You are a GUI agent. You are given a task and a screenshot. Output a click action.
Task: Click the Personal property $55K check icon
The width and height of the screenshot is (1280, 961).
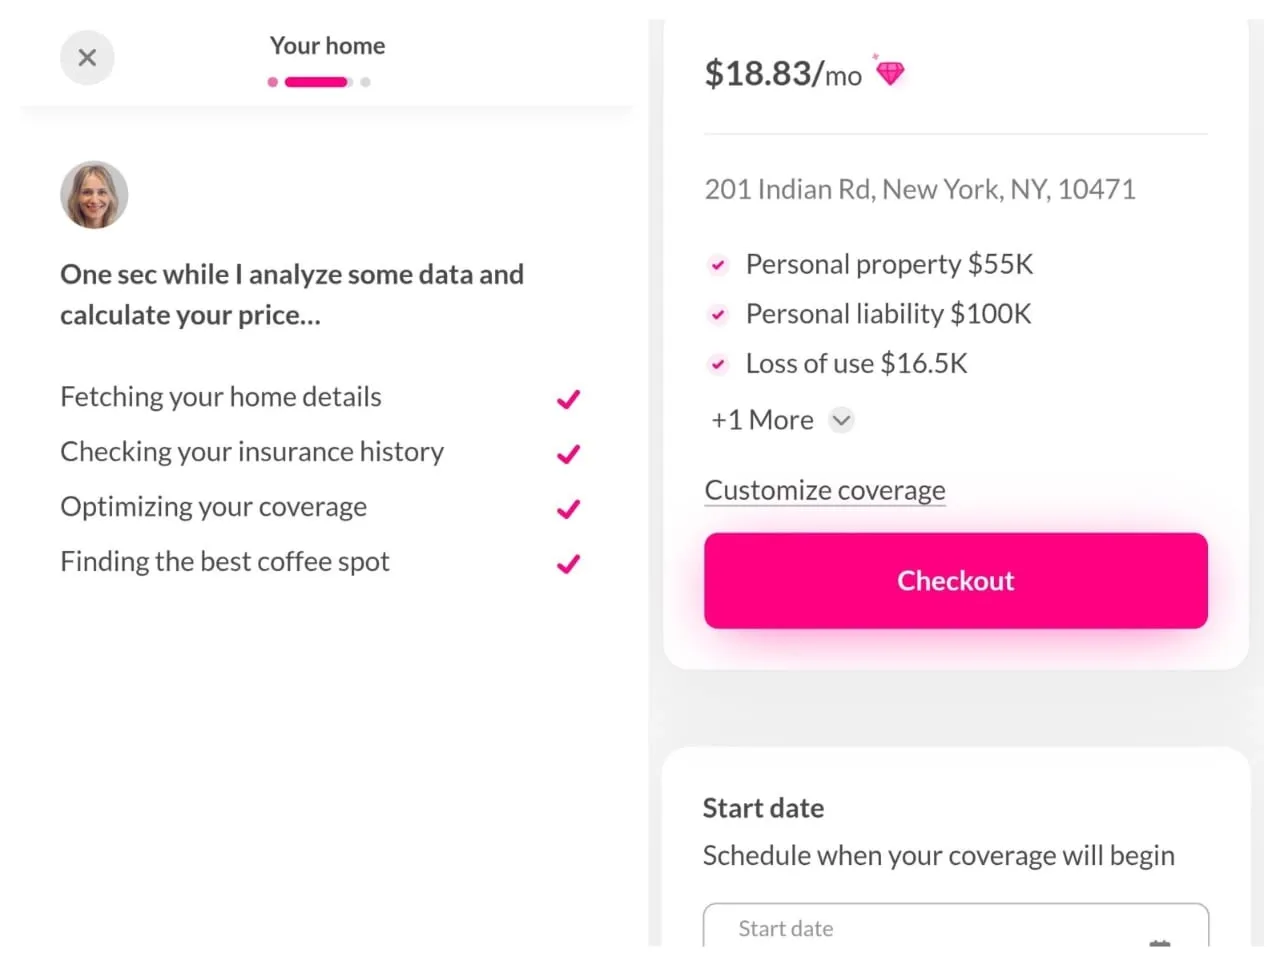coord(718,265)
